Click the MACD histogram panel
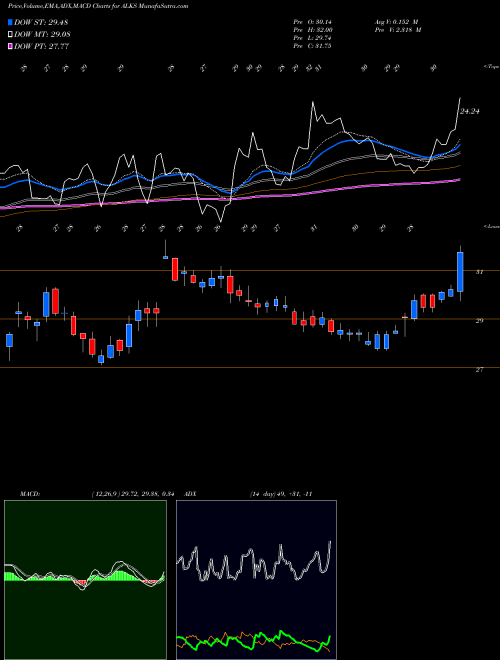 tap(85, 580)
